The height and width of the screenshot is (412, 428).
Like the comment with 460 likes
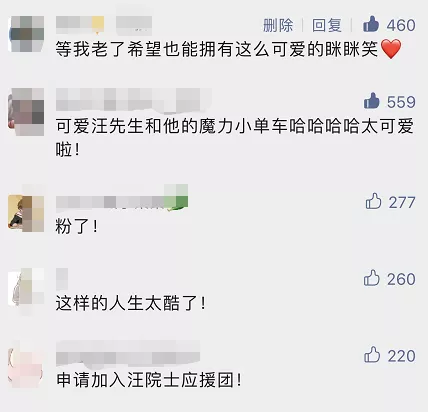click(371, 24)
